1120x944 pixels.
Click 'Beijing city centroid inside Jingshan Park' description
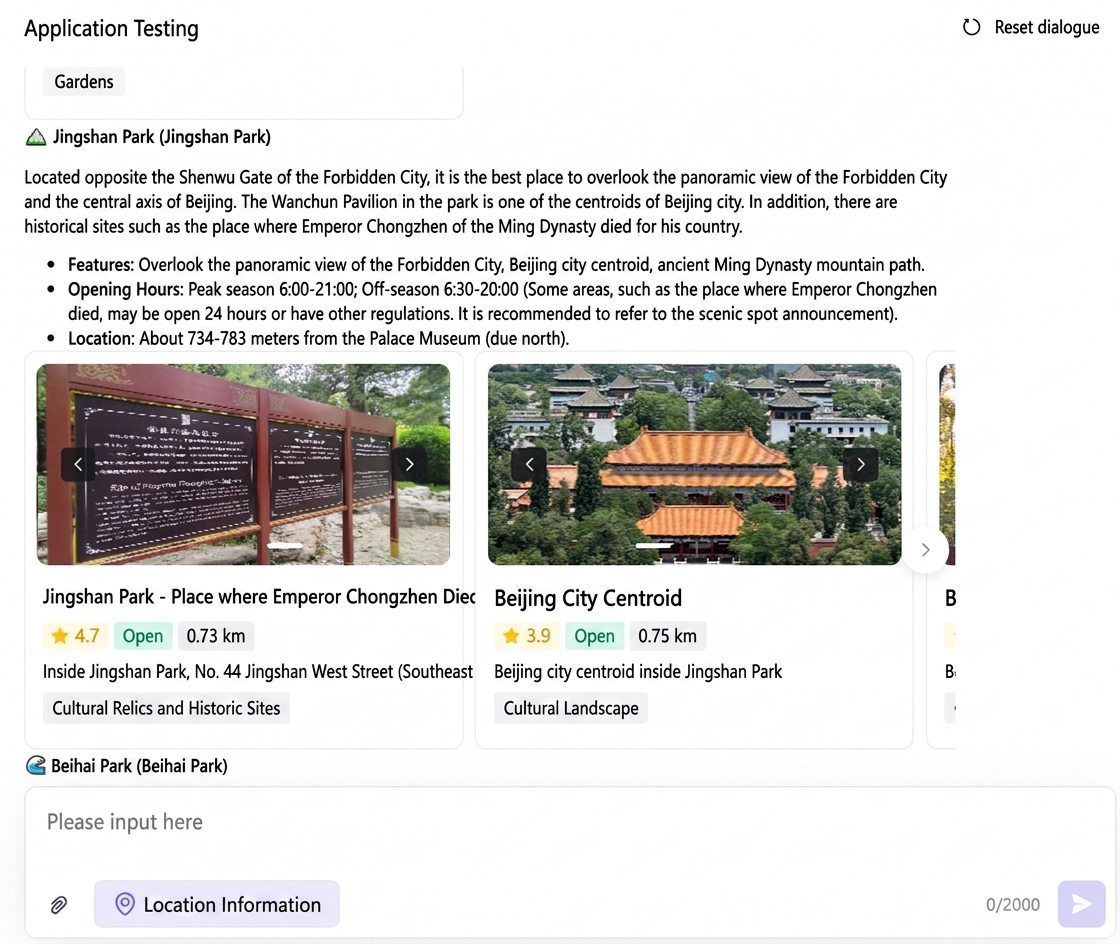click(638, 671)
